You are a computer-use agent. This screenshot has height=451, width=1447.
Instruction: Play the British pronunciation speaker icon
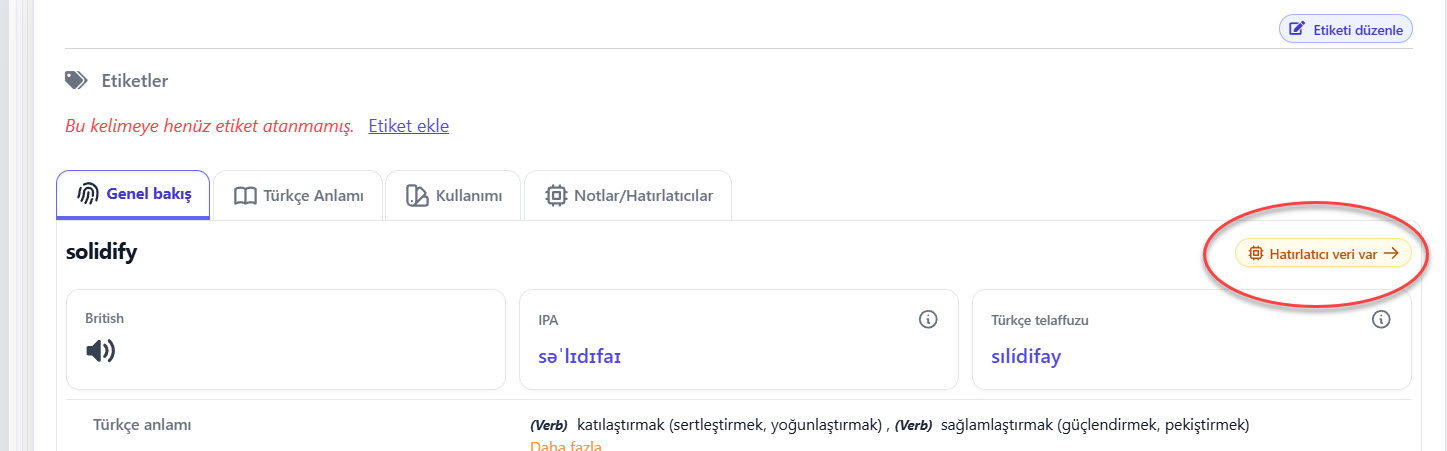tap(101, 351)
